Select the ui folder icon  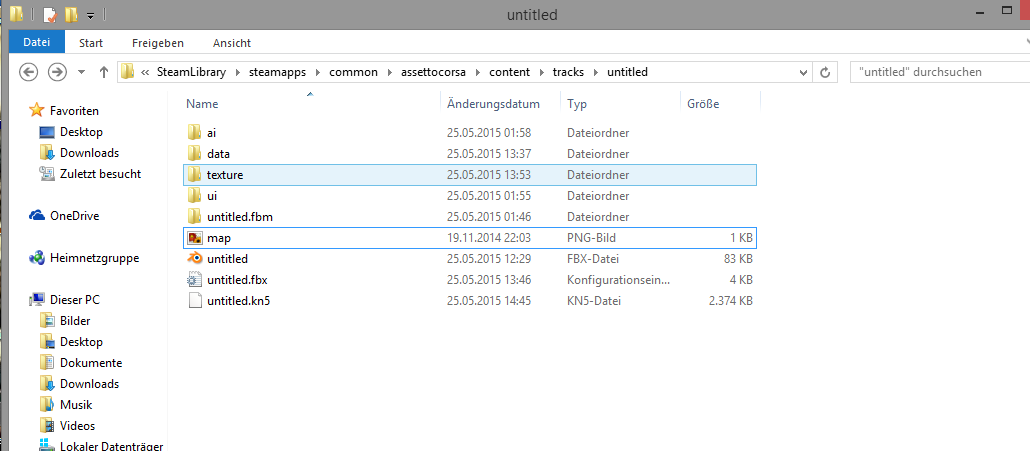click(194, 196)
